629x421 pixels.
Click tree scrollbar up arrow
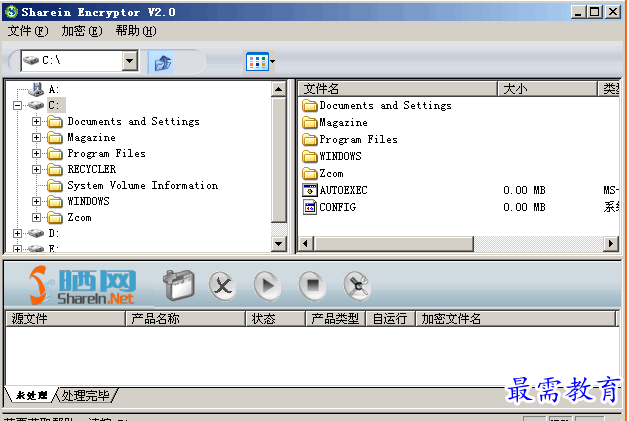[x=278, y=89]
